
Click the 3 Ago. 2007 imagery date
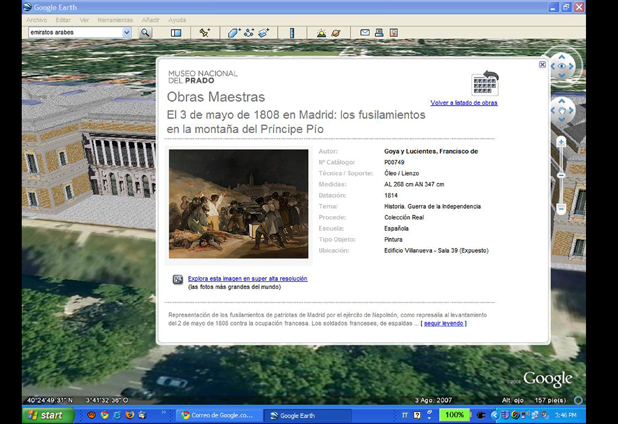(x=433, y=400)
